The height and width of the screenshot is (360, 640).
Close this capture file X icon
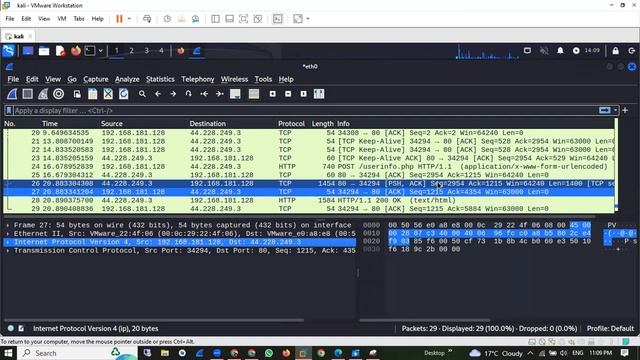coord(108,94)
